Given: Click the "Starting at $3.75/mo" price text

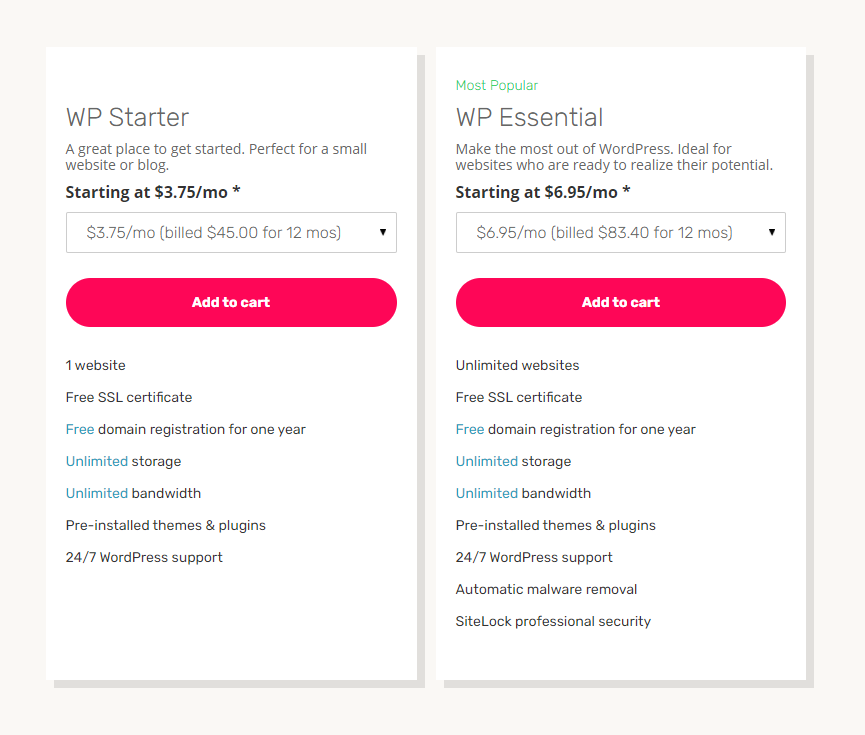Looking at the screenshot, I should pyautogui.click(x=153, y=192).
